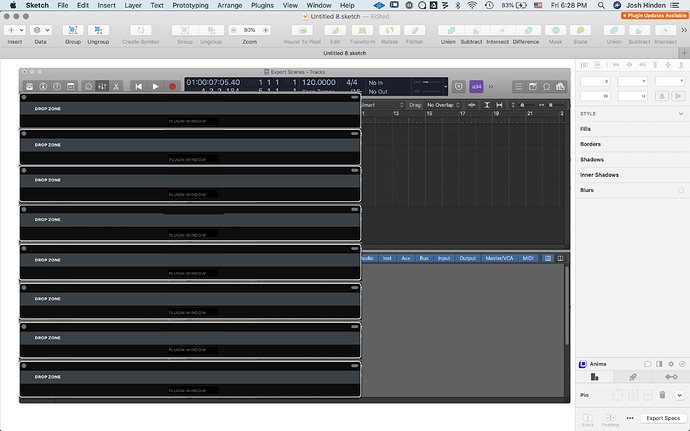Open the quick help question icon
The width and height of the screenshot is (690, 431).
57,87
